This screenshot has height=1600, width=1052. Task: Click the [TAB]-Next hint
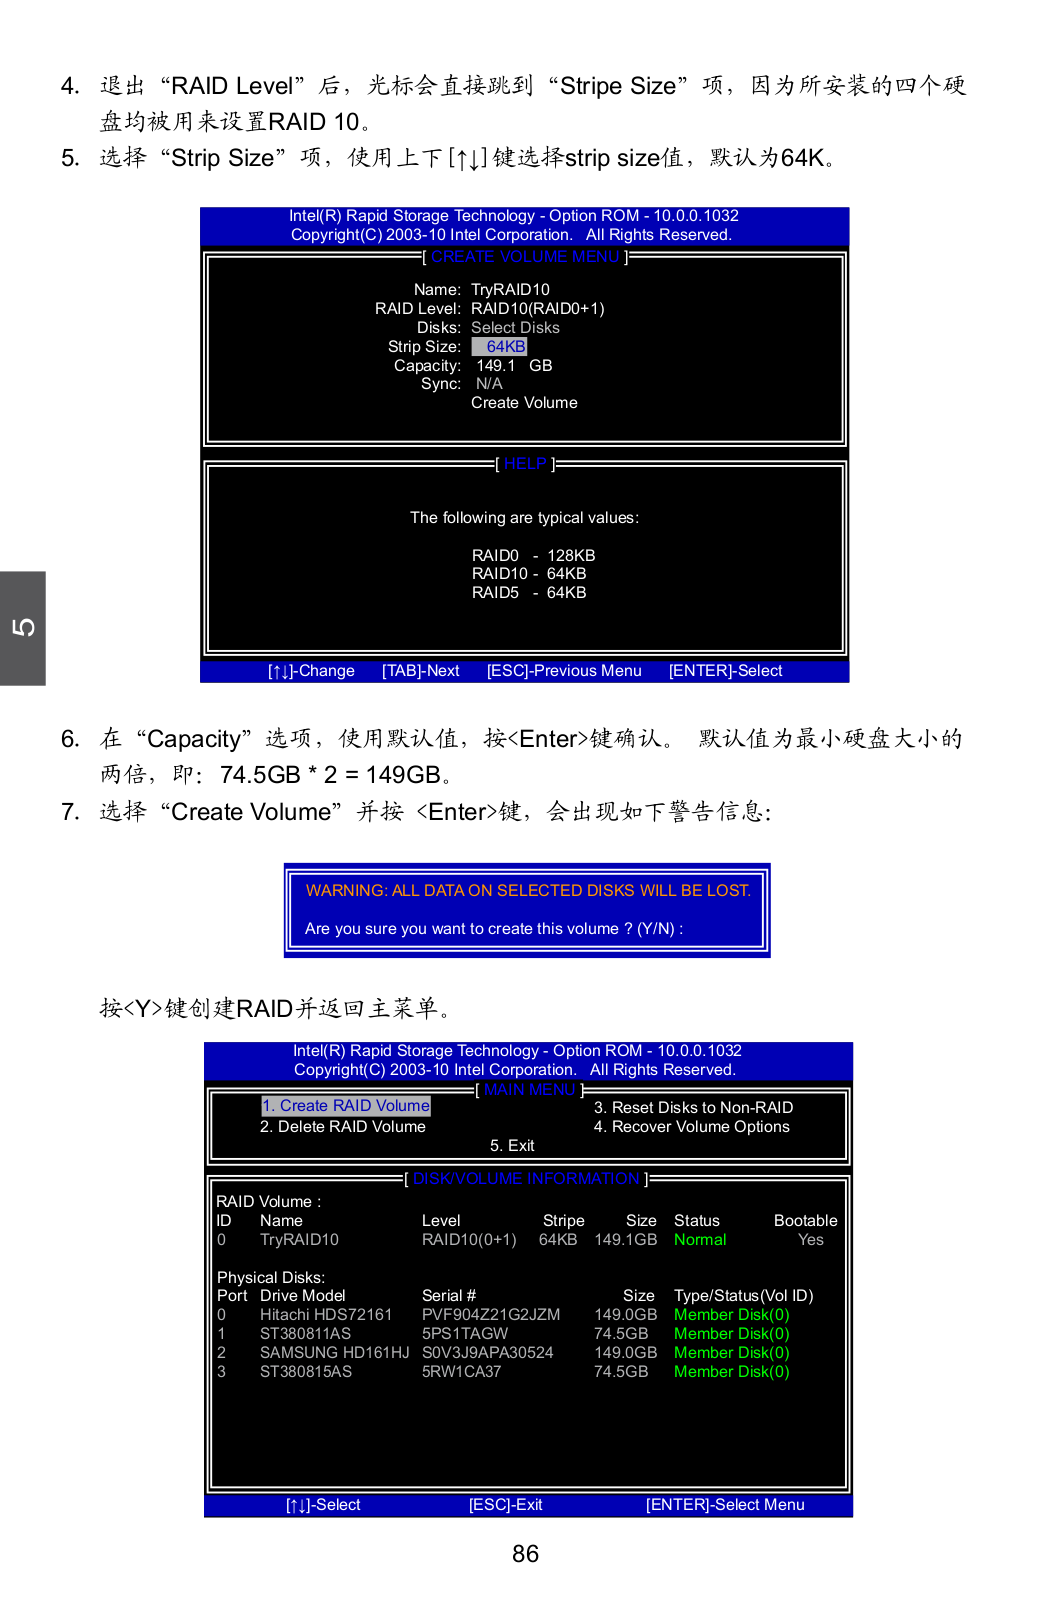tap(420, 671)
